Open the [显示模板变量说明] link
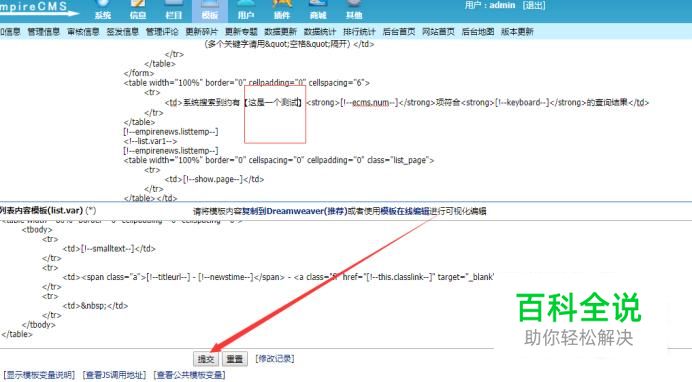 point(39,375)
